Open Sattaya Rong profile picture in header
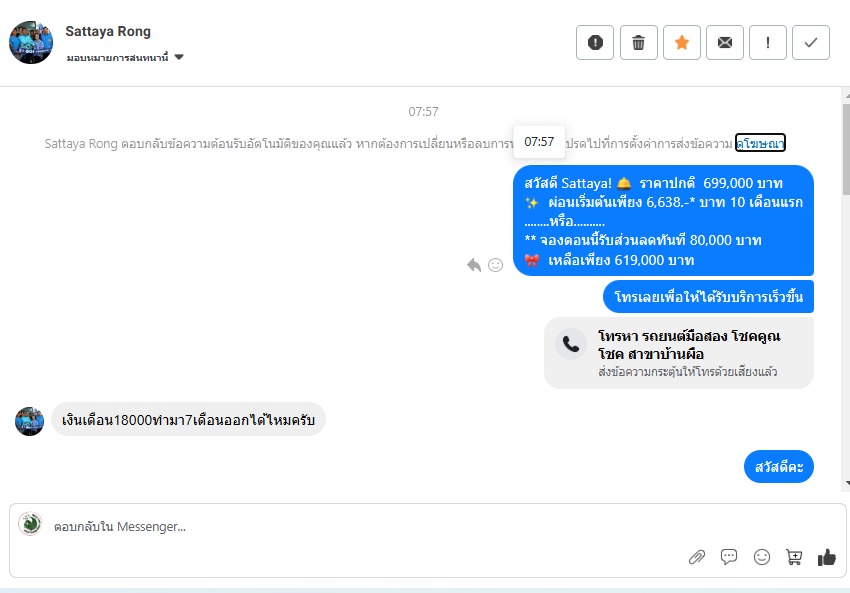Screen dimensions: 850x593 coord(31,42)
